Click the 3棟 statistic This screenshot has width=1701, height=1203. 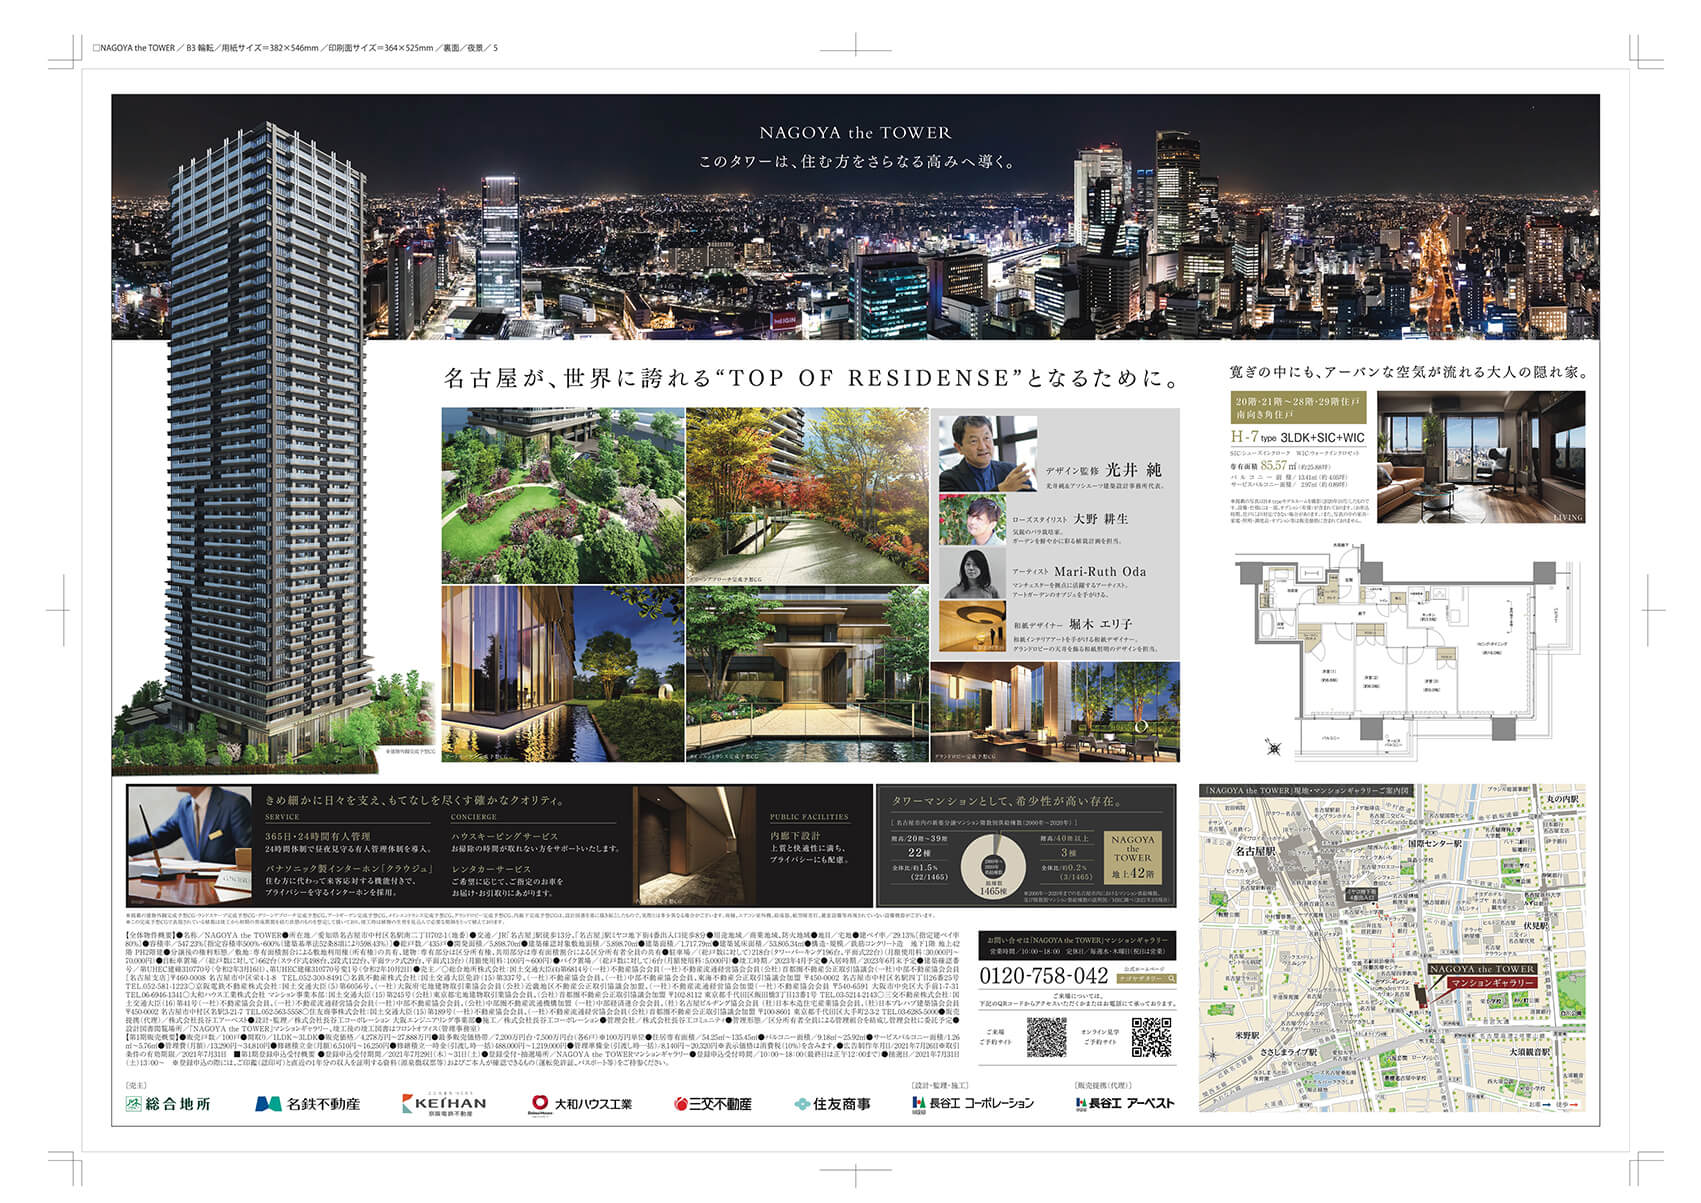(x=1068, y=852)
